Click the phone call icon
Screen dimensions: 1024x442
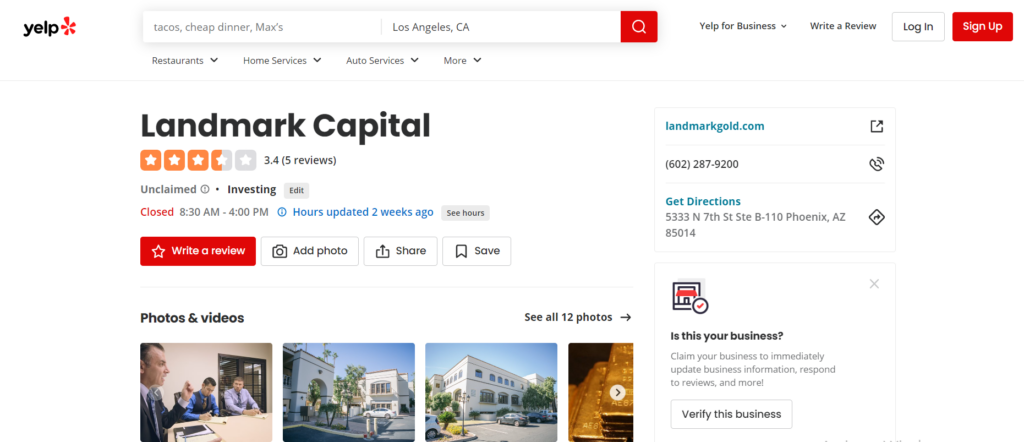coord(876,164)
